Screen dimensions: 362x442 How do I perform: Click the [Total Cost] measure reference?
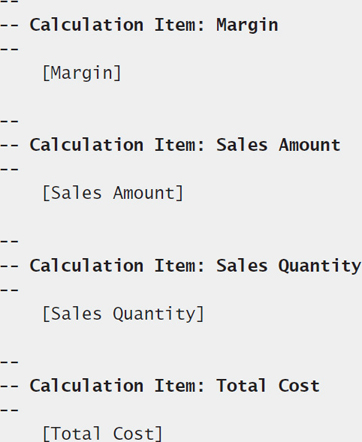tap(102, 434)
